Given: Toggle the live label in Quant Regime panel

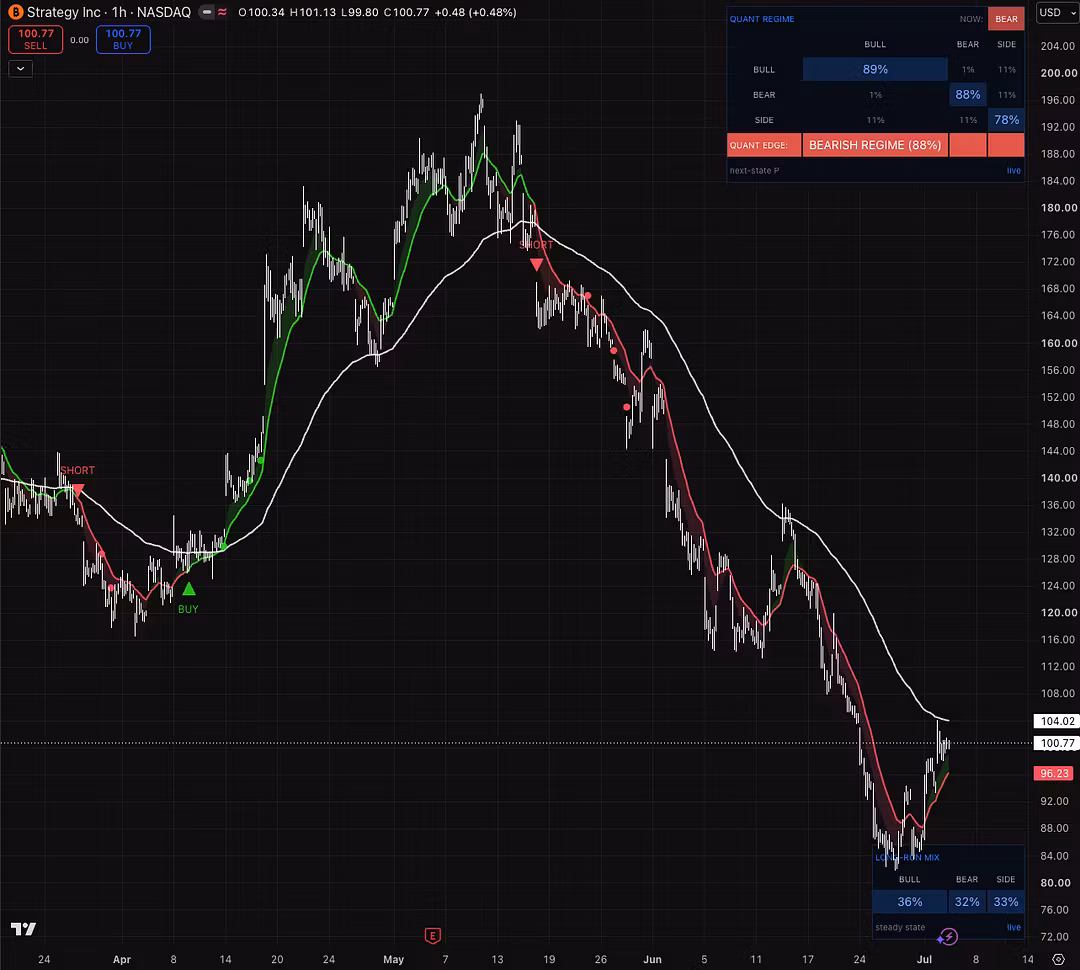Looking at the screenshot, I should pos(1013,170).
